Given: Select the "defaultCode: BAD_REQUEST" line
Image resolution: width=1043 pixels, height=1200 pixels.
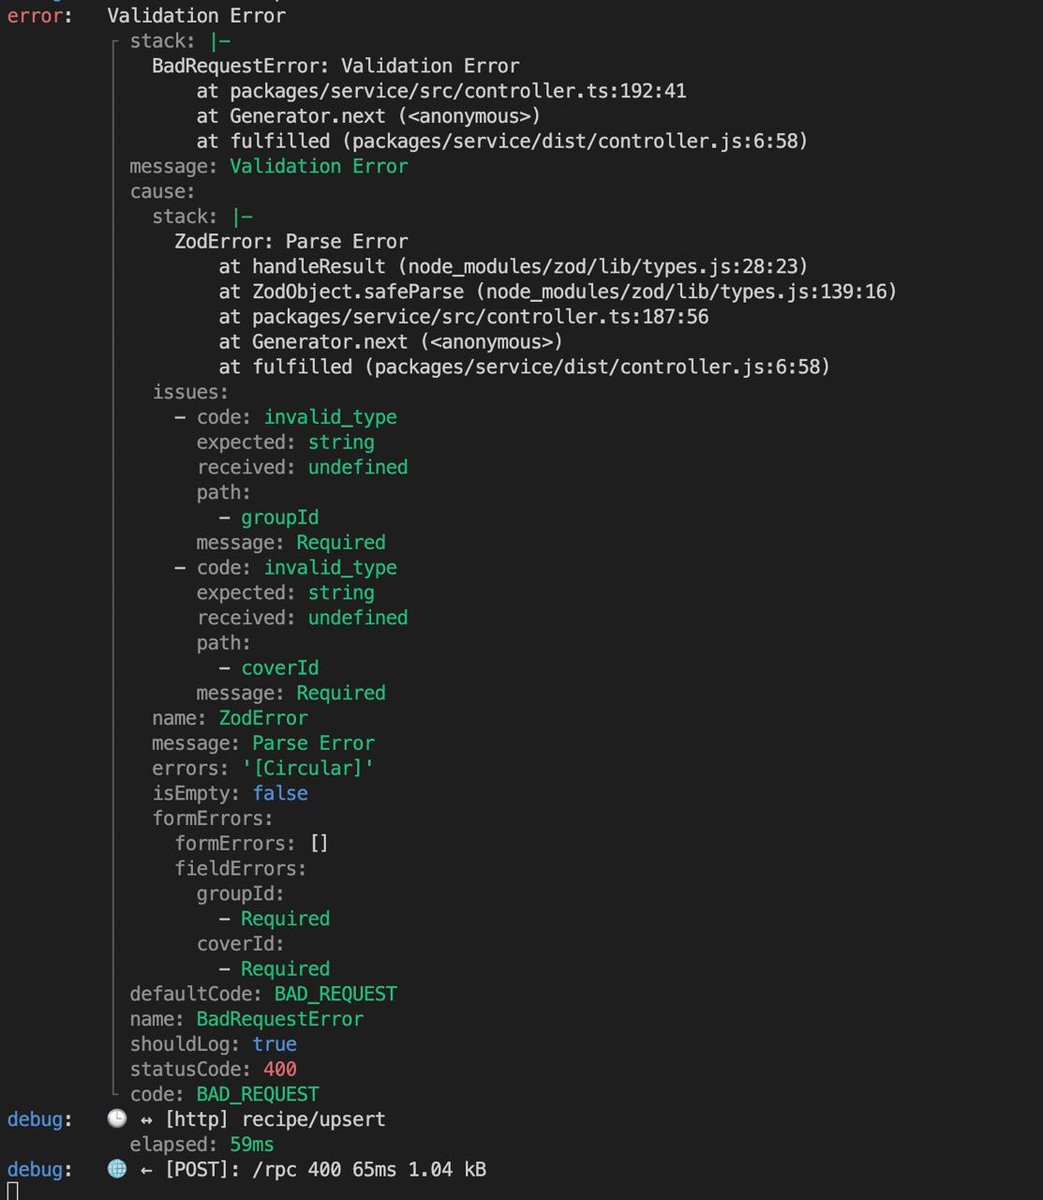Looking at the screenshot, I should coord(263,994).
